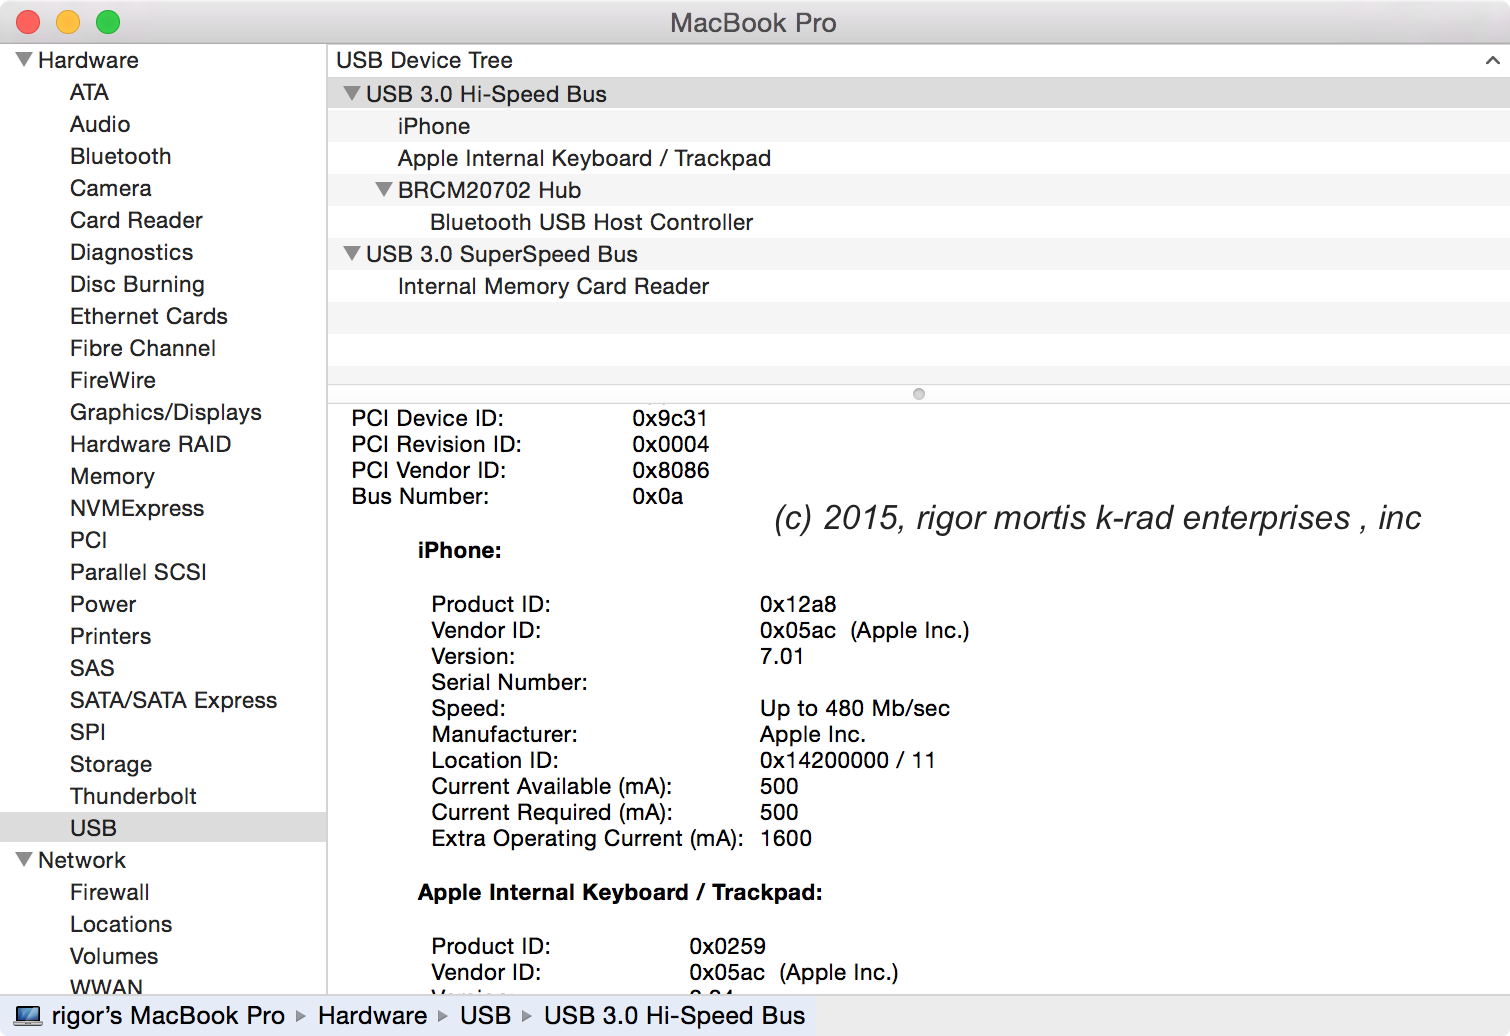1510x1036 pixels.
Task: Click Hardware in the path bar
Action: (x=372, y=1016)
